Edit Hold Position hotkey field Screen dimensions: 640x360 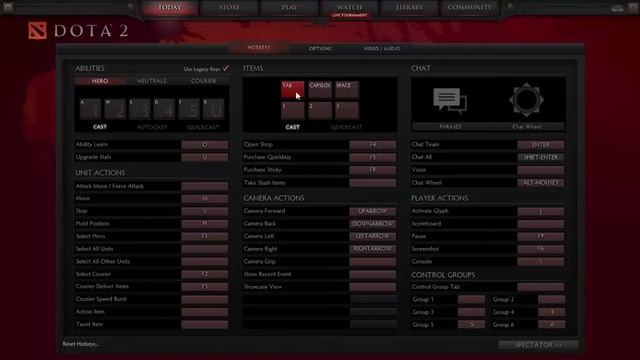click(204, 224)
